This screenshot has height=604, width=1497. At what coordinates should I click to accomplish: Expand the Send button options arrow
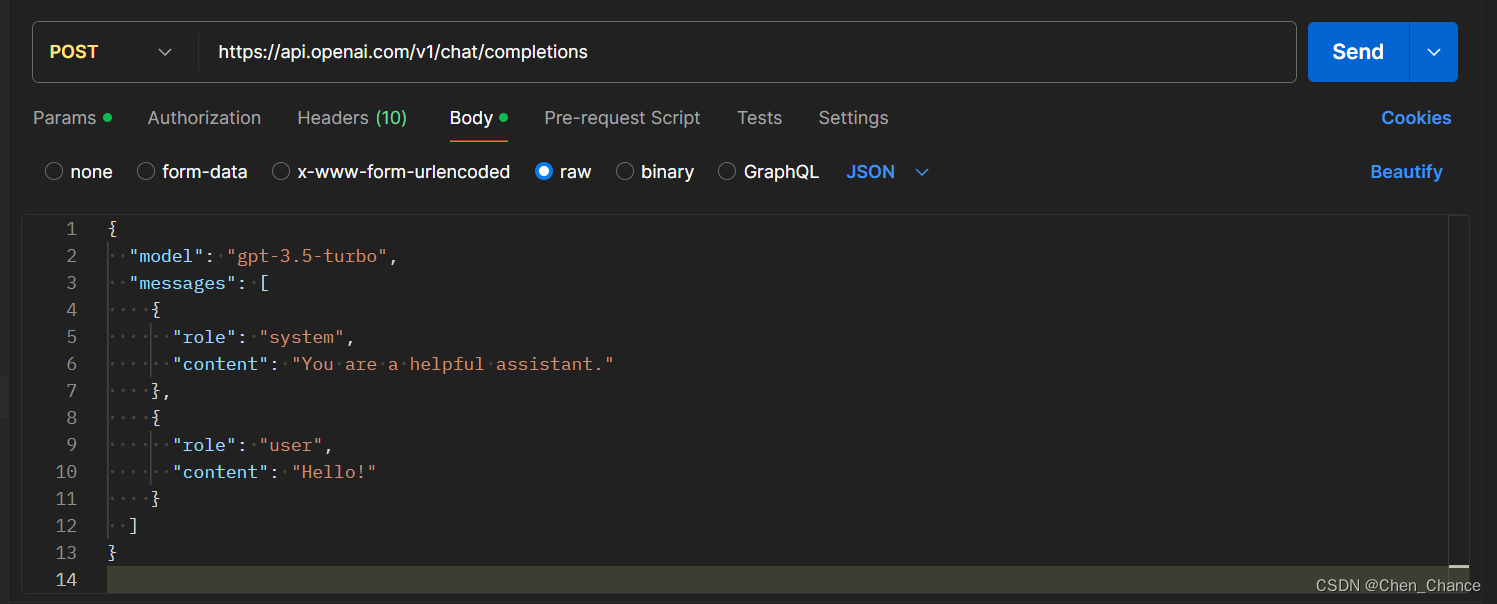(1433, 51)
